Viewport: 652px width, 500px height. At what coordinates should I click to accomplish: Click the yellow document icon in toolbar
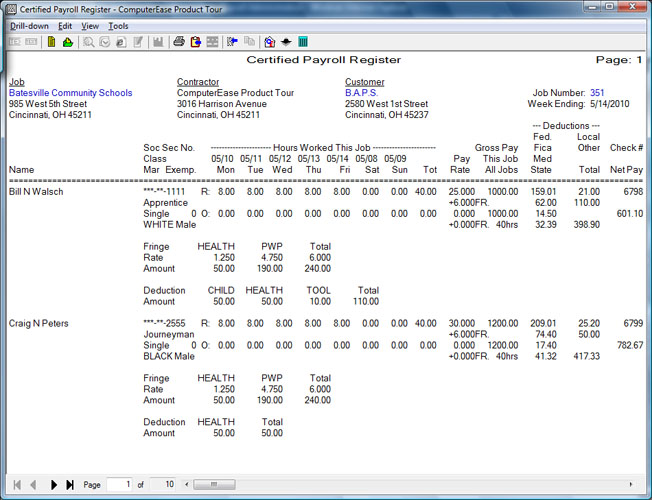50,42
